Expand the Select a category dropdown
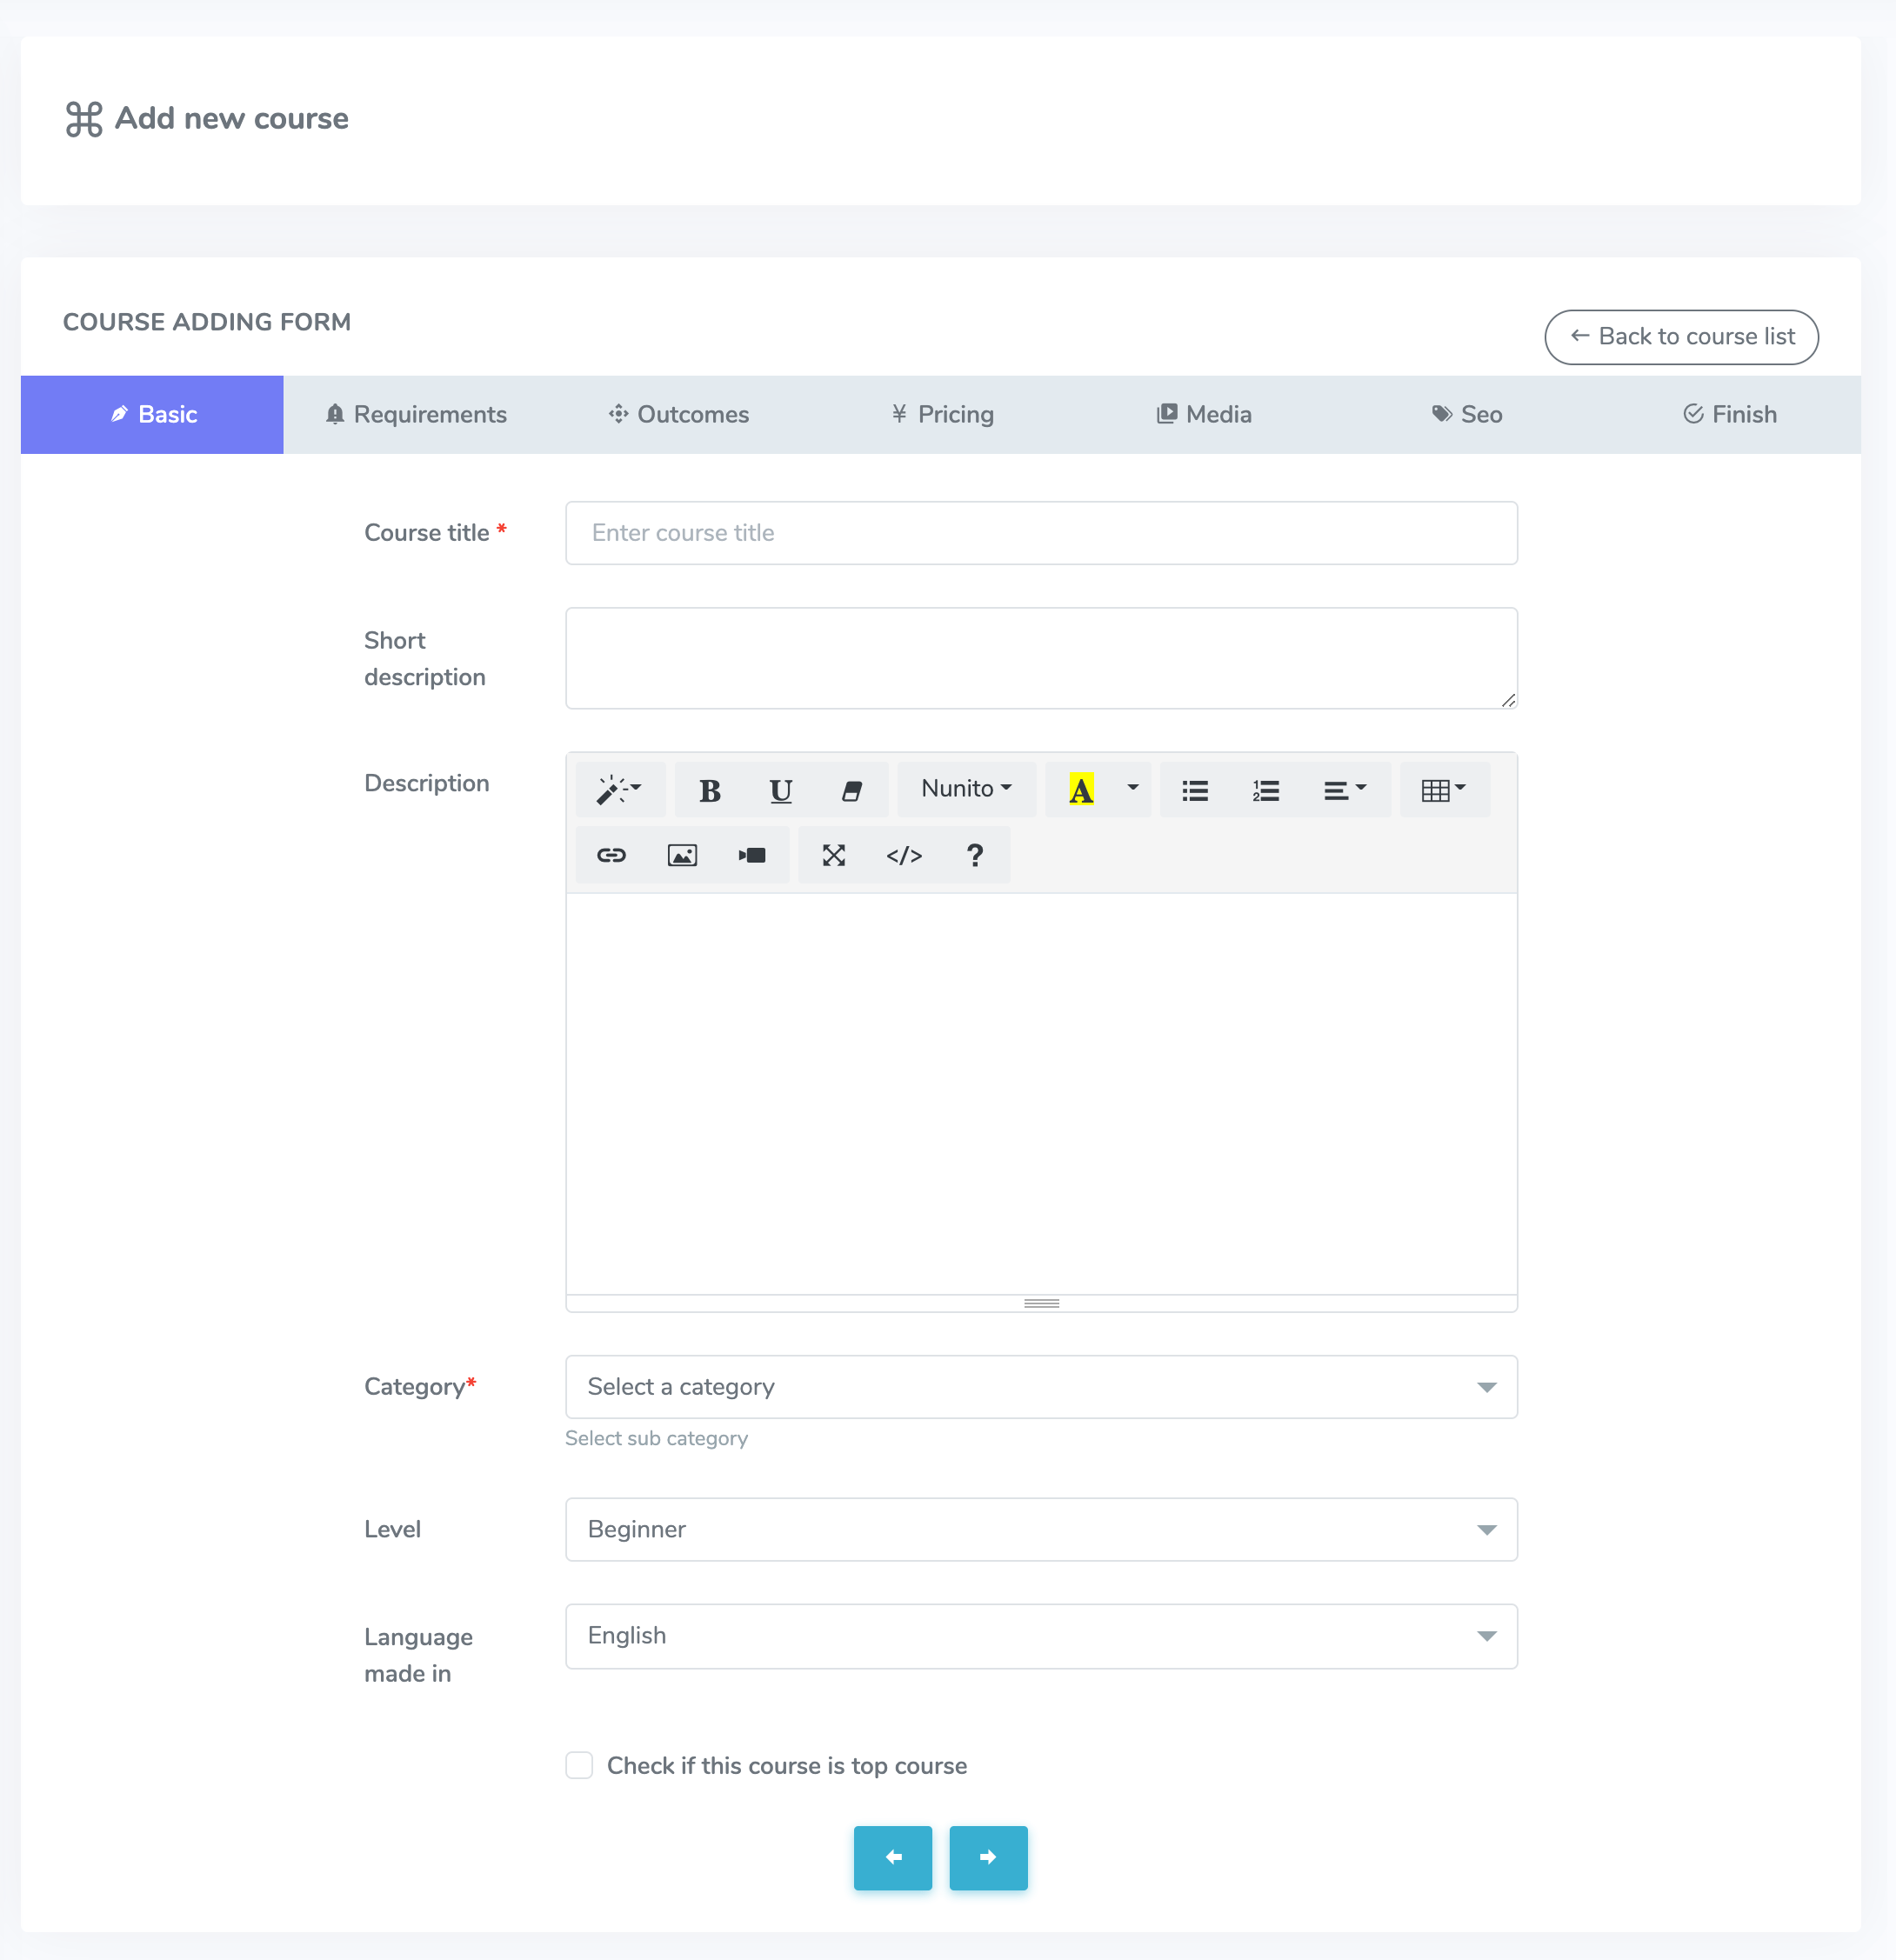1896x1960 pixels. [1041, 1387]
